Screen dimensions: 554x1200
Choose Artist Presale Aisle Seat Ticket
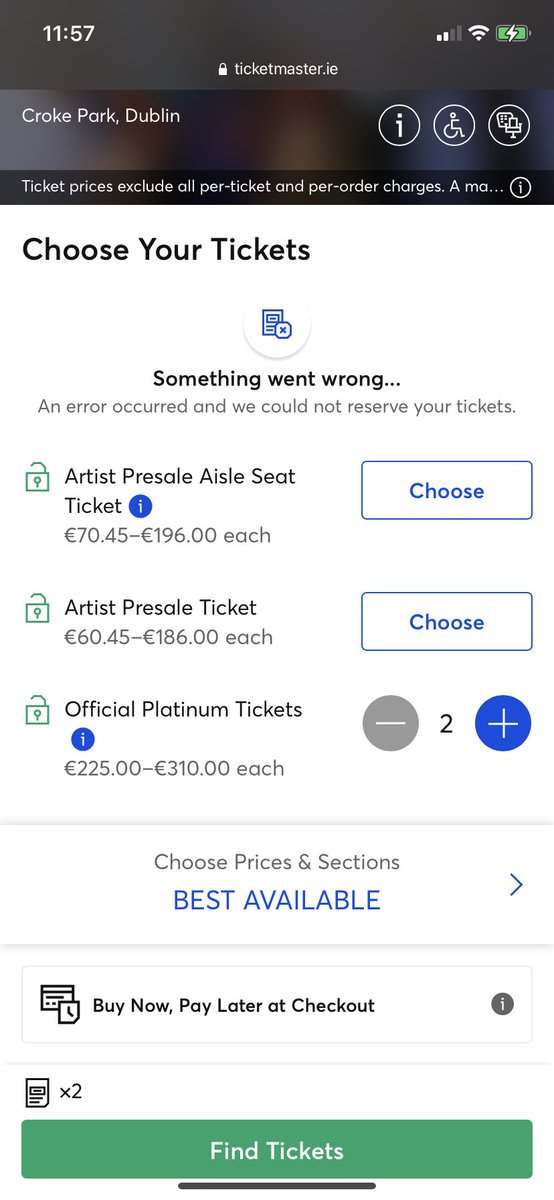pos(446,490)
